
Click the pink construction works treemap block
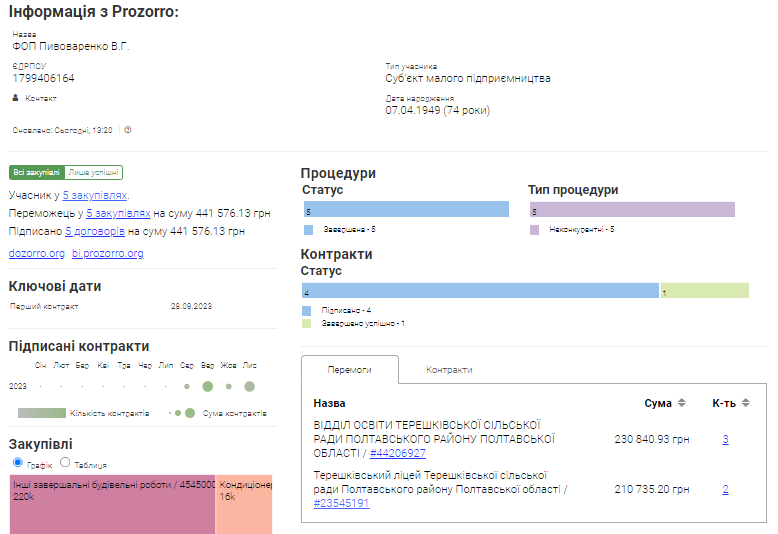[x=112, y=505]
